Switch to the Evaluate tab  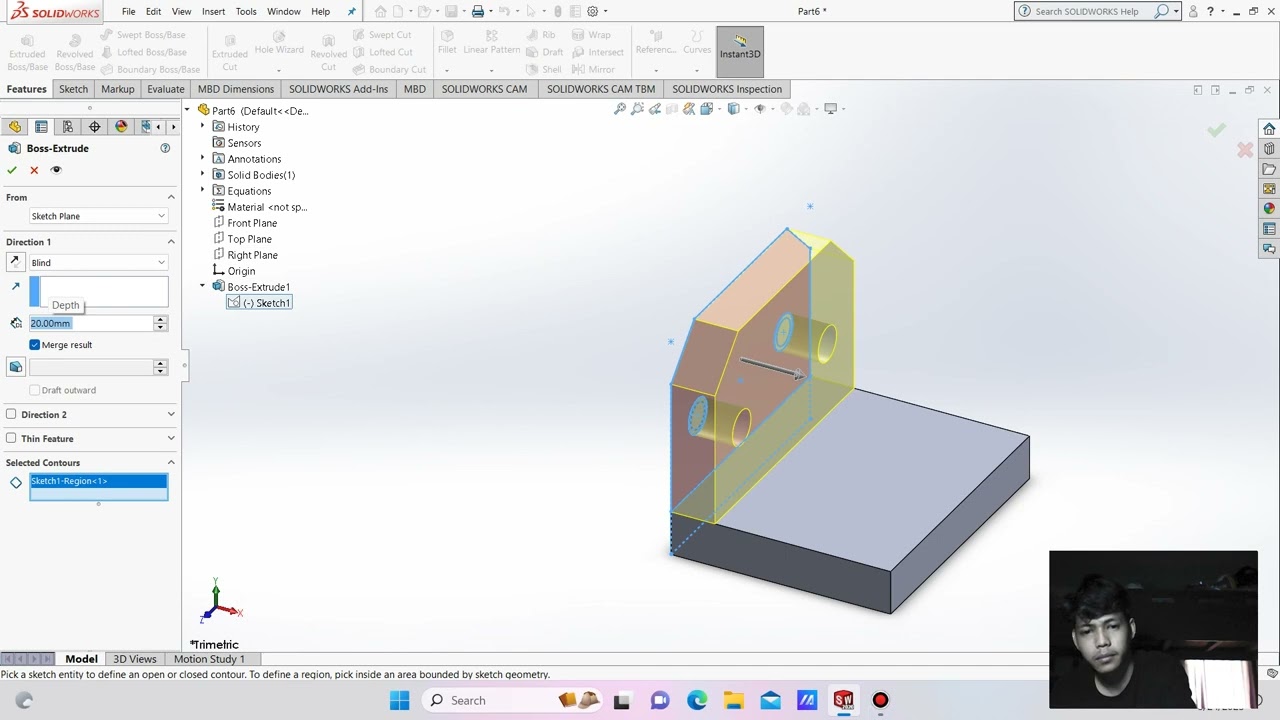tap(165, 89)
